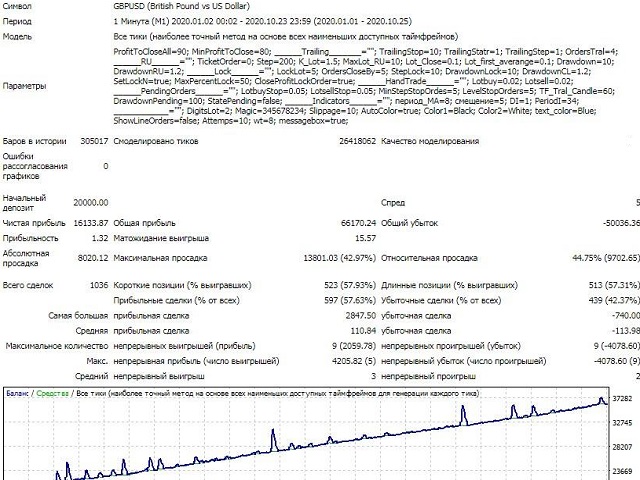Click the Чистая прибыль label

[34, 223]
